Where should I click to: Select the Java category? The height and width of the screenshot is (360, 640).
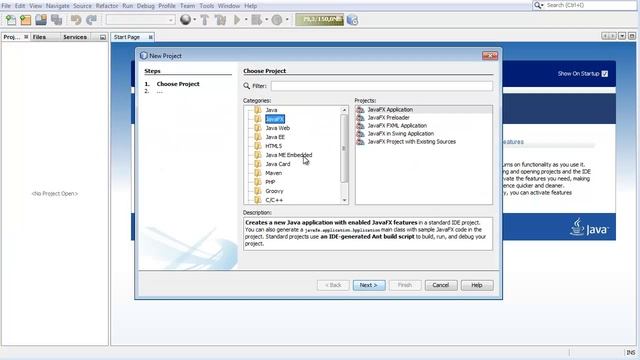click(271, 110)
